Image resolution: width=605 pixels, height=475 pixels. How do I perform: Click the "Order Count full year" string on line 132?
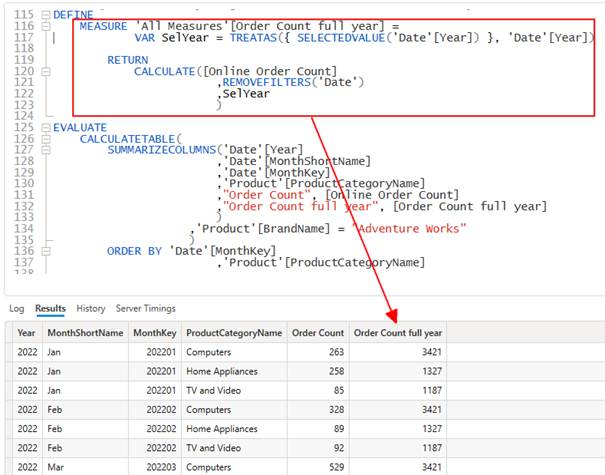pos(301,206)
